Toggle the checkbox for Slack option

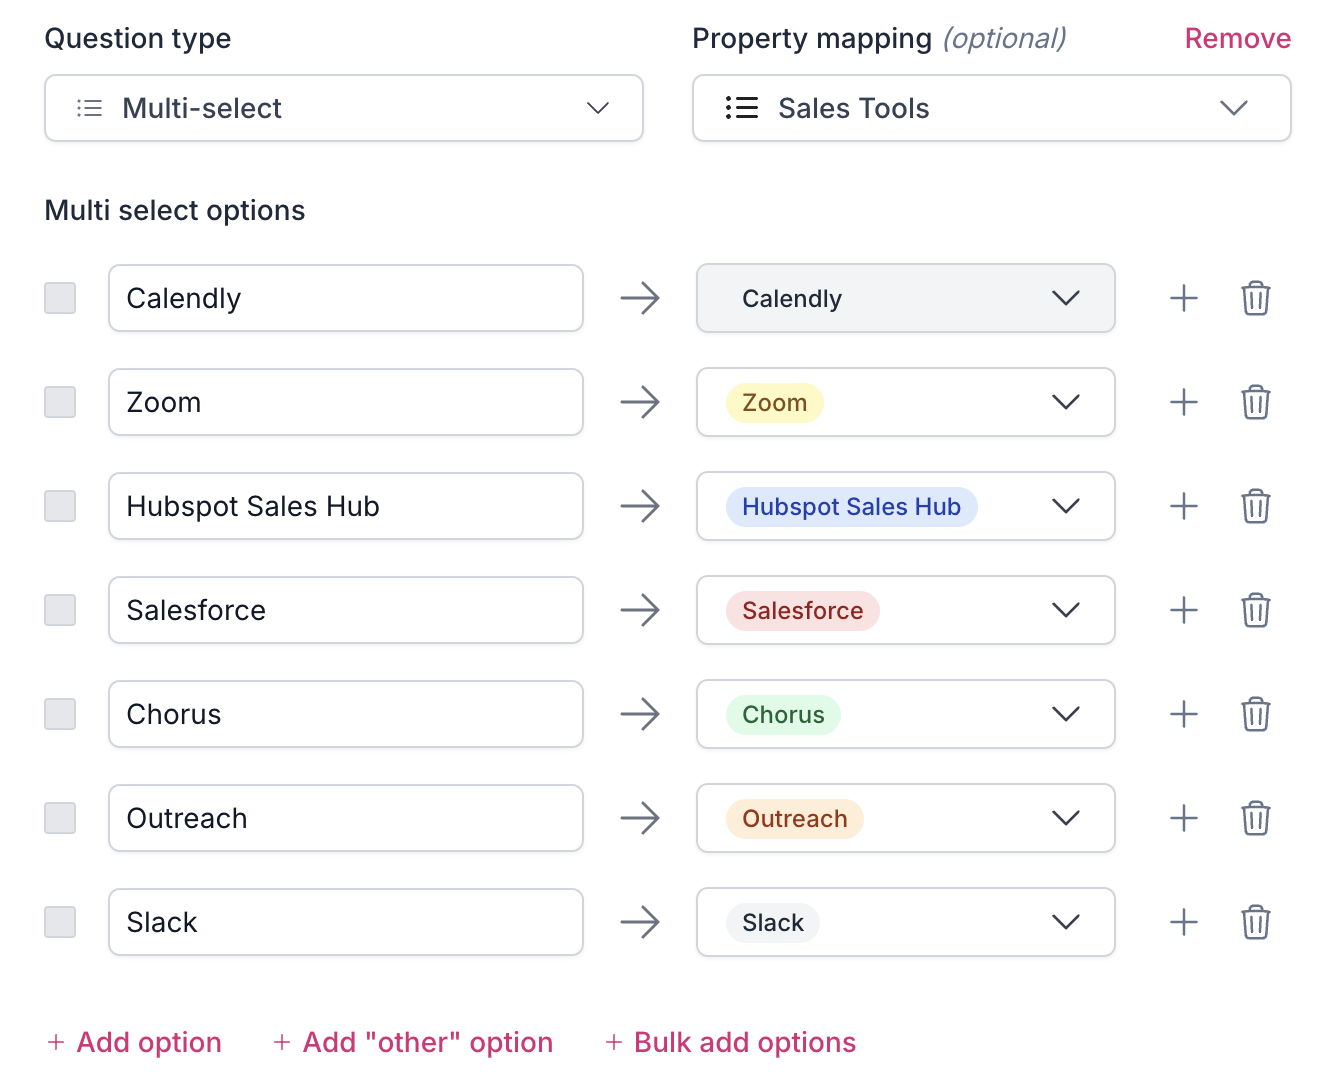(x=60, y=922)
